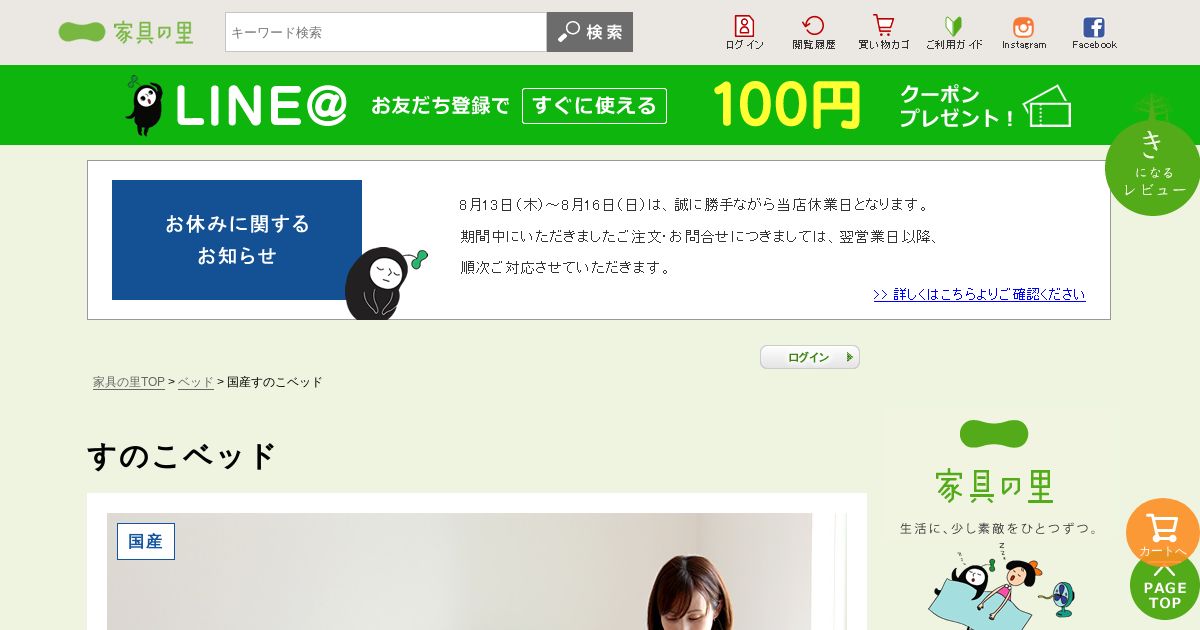Click the main すのこベッド product photo
1200x630 pixels.
click(460, 572)
